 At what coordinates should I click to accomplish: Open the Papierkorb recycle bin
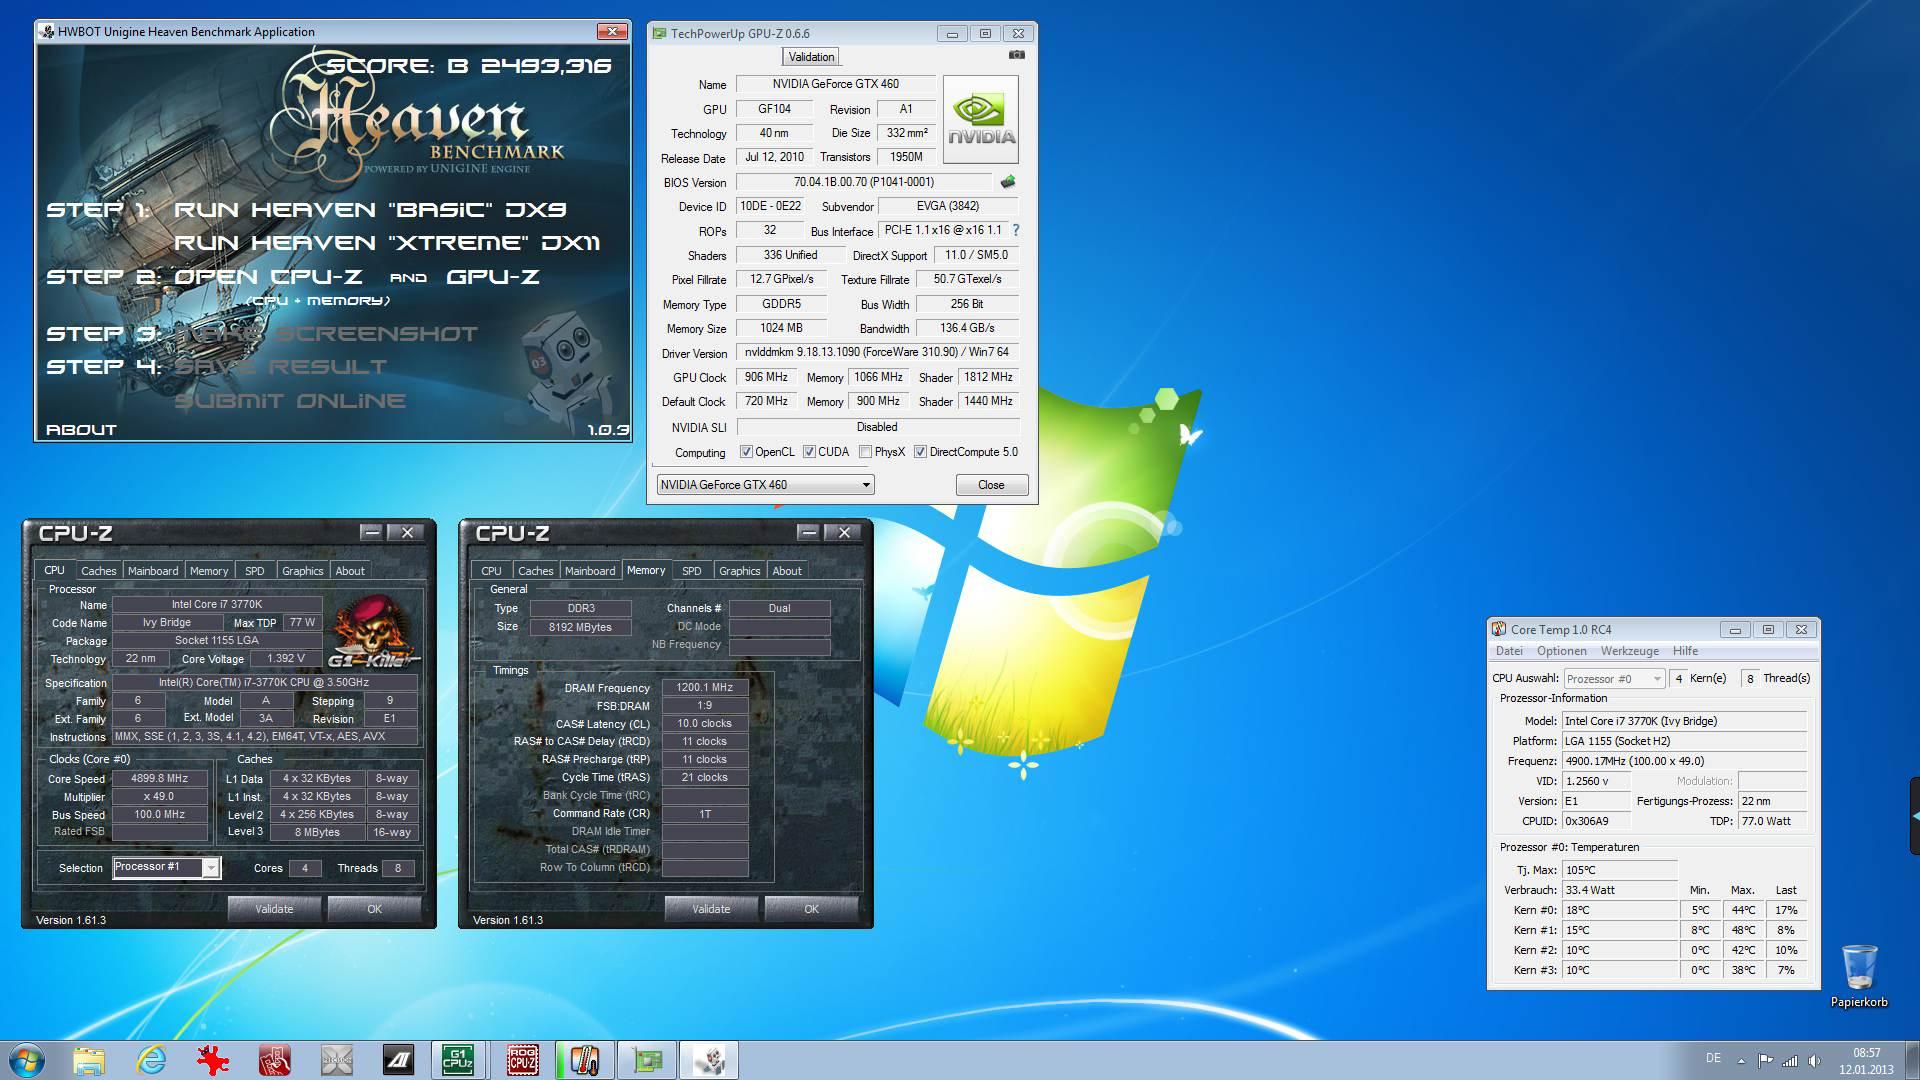(1859, 976)
